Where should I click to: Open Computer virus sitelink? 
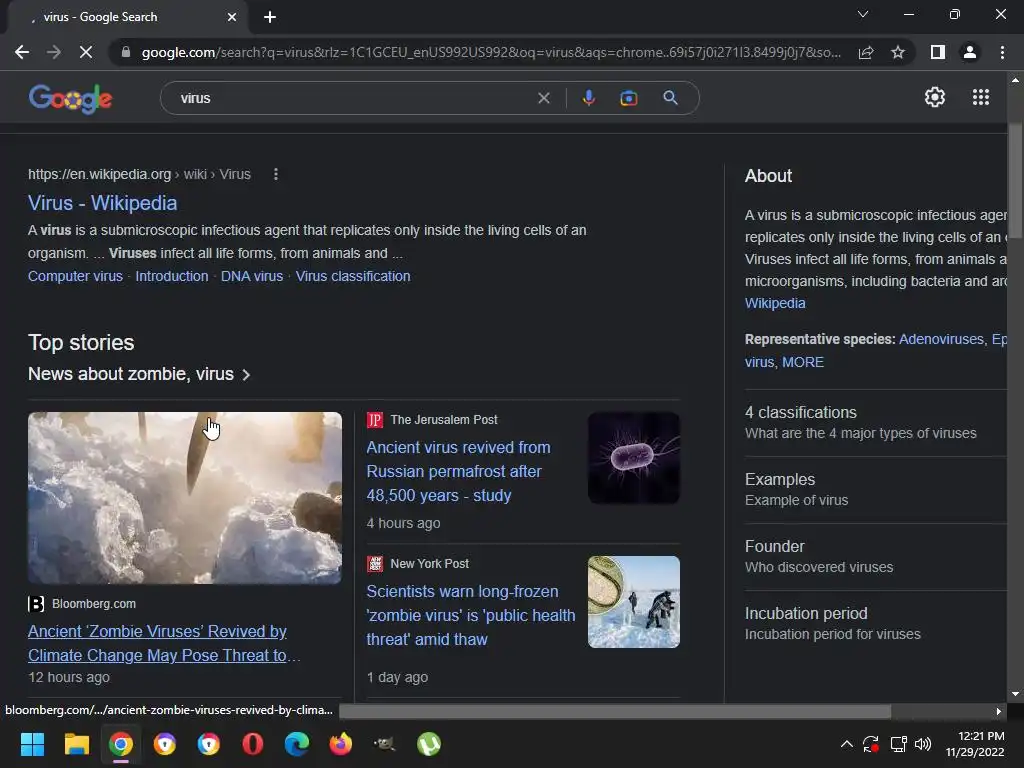point(75,276)
